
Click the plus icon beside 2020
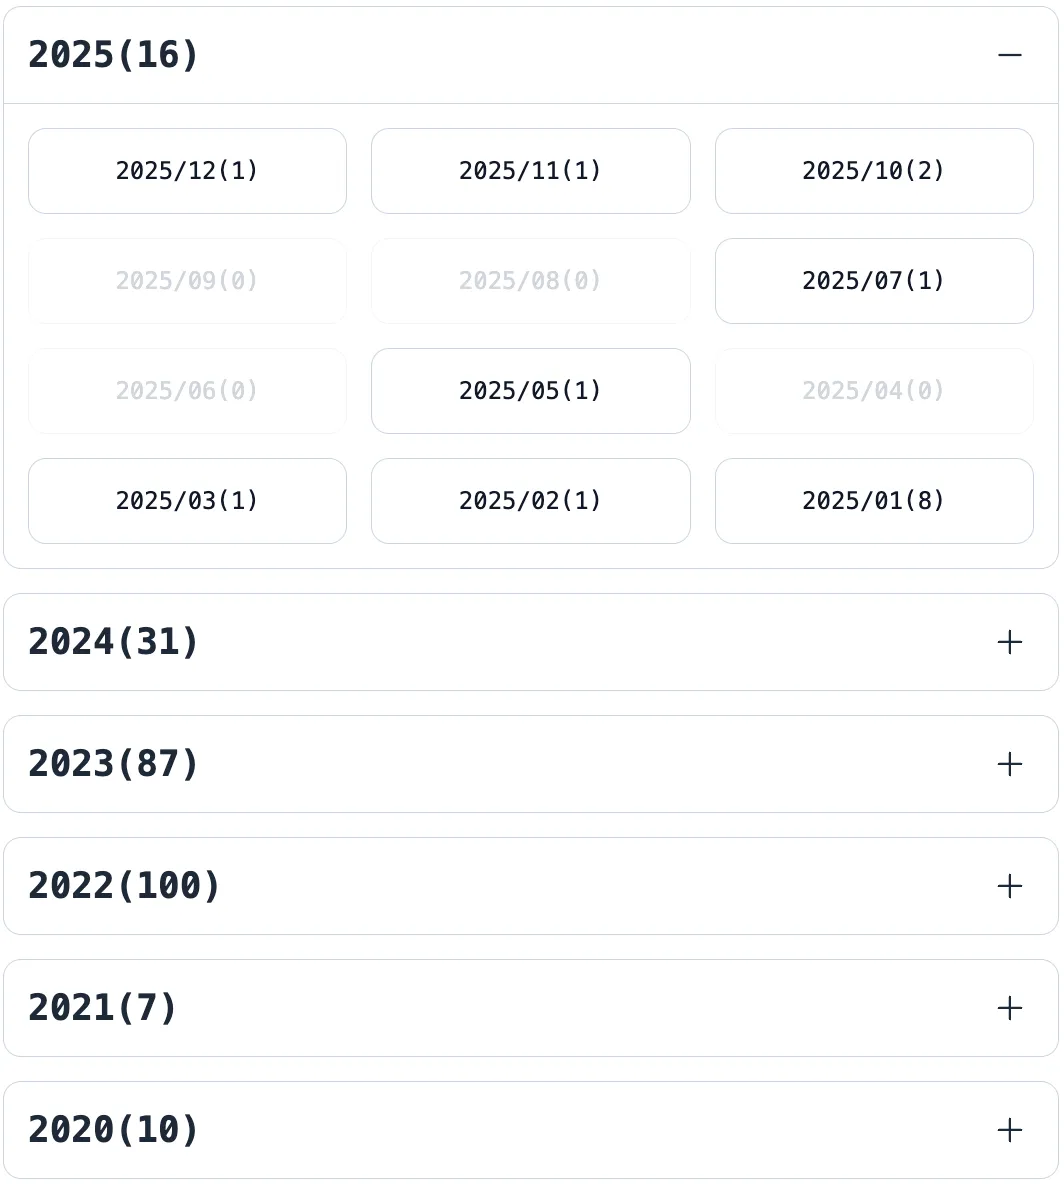tap(1009, 1130)
